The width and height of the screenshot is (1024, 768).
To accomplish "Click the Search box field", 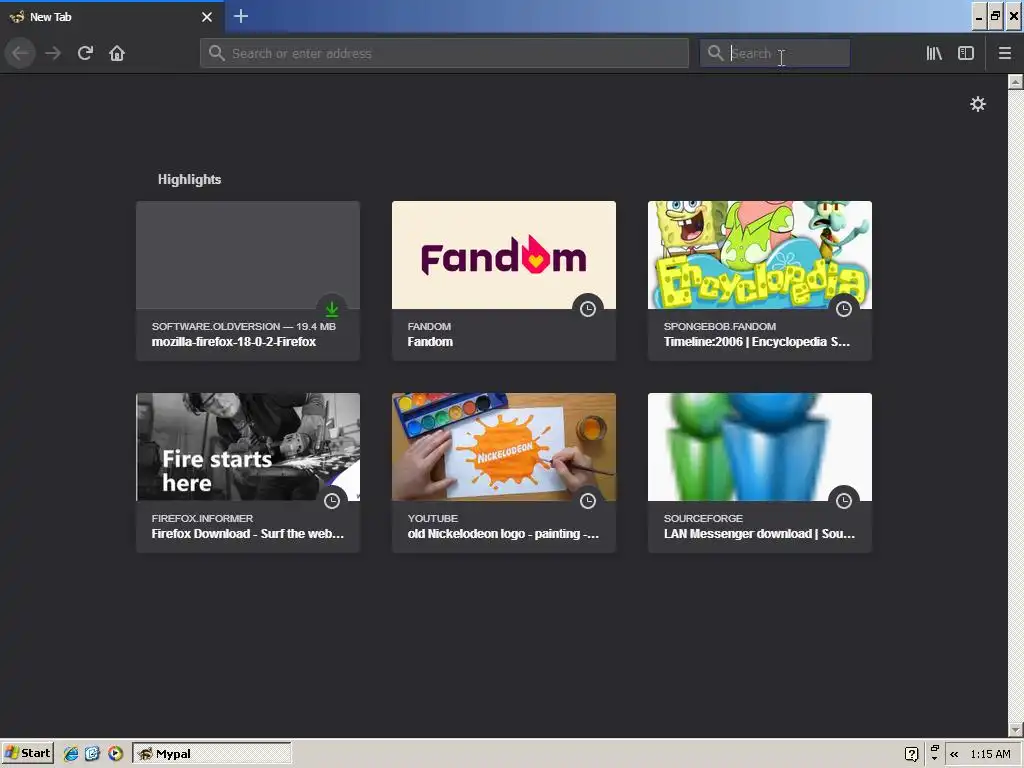I will (x=775, y=54).
